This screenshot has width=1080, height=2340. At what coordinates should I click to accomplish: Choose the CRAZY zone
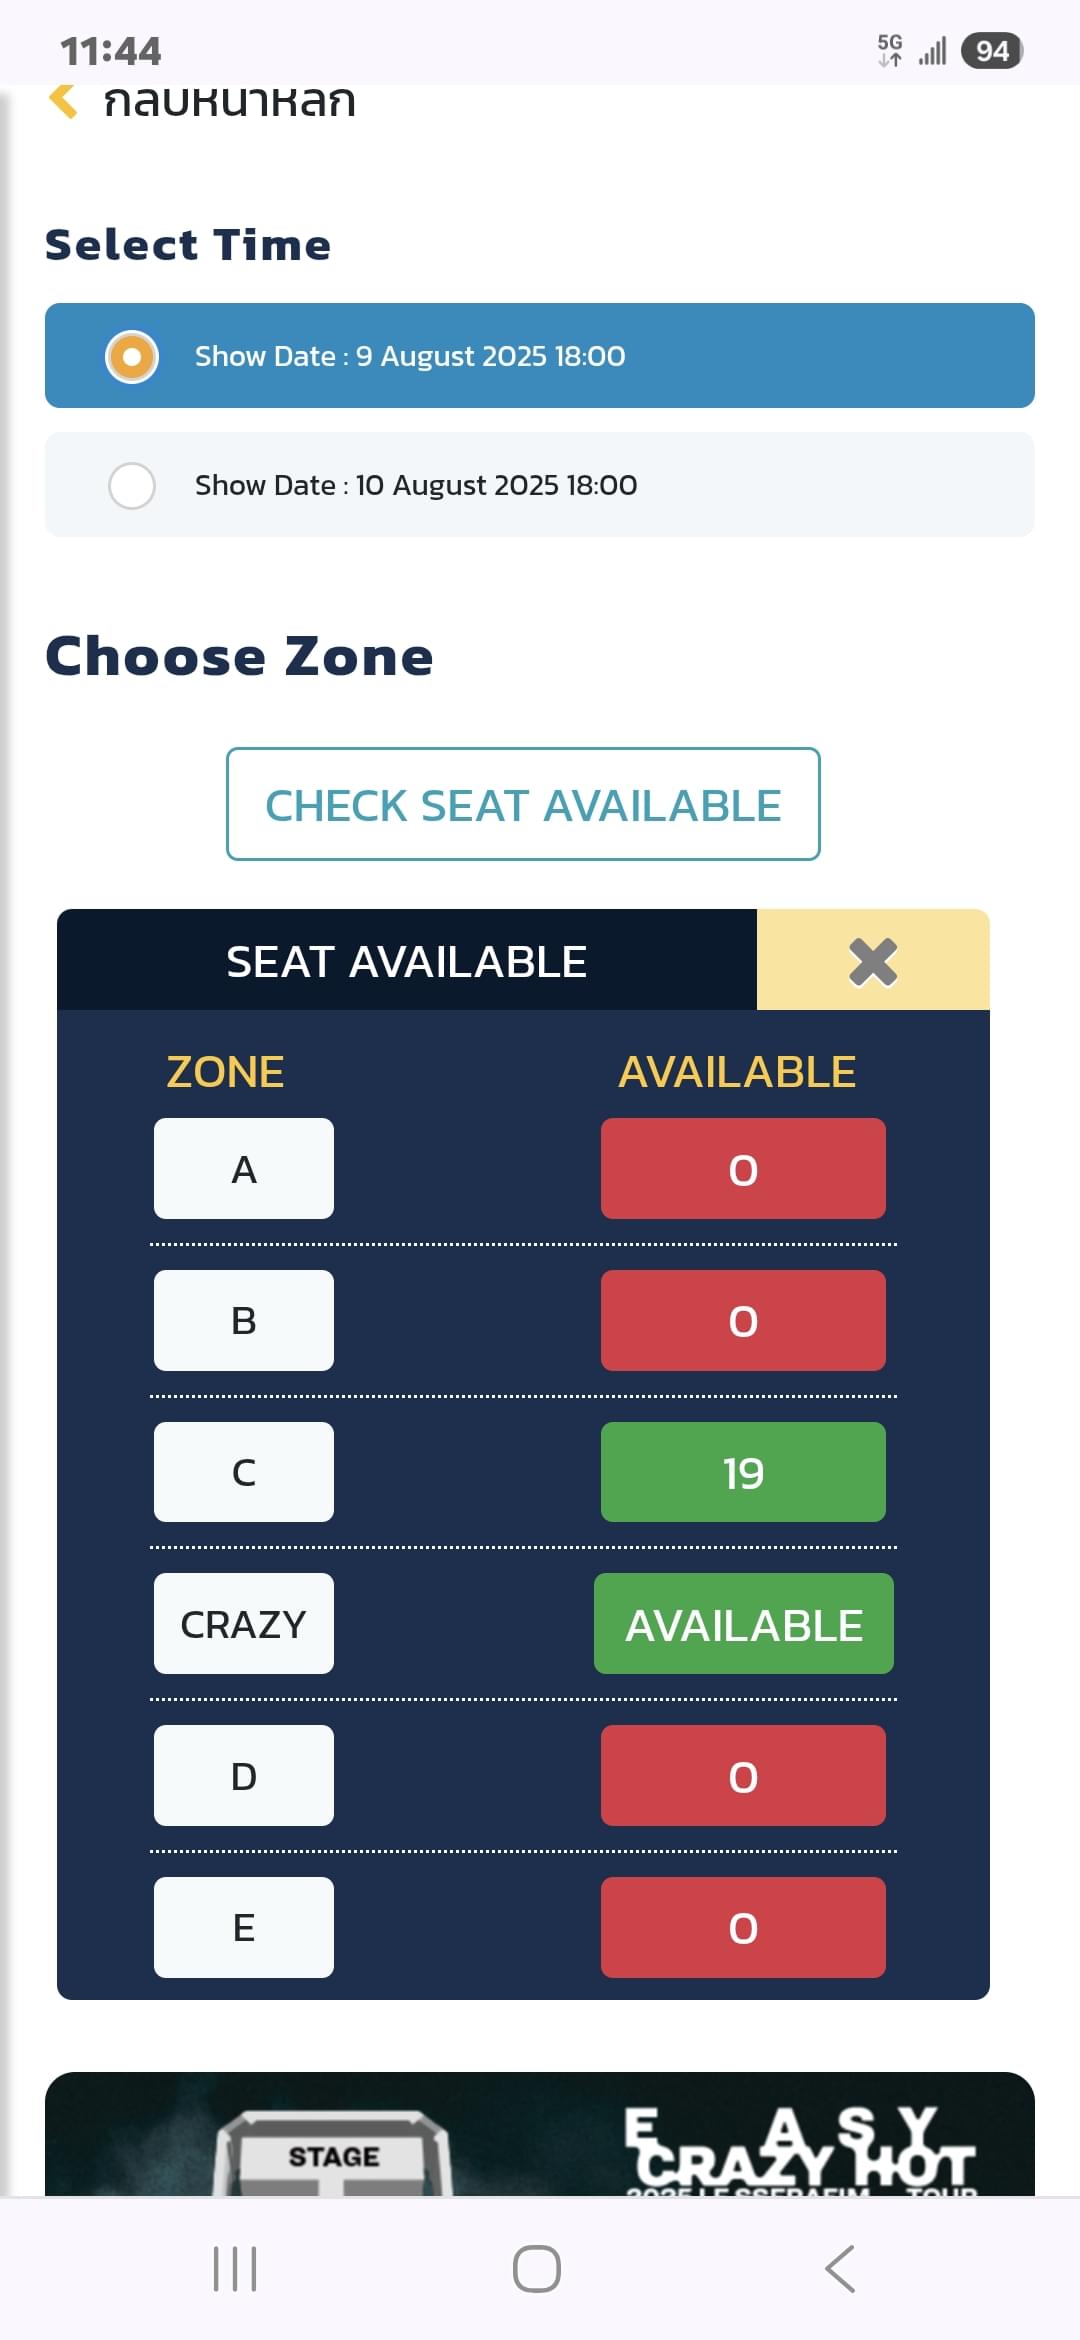coord(244,1624)
